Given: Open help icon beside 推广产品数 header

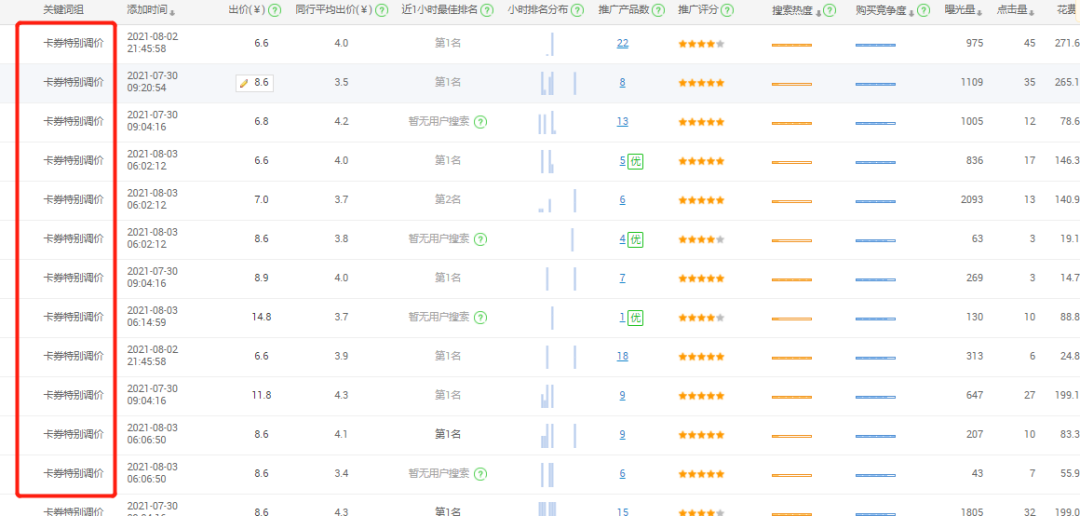Looking at the screenshot, I should (658, 10).
